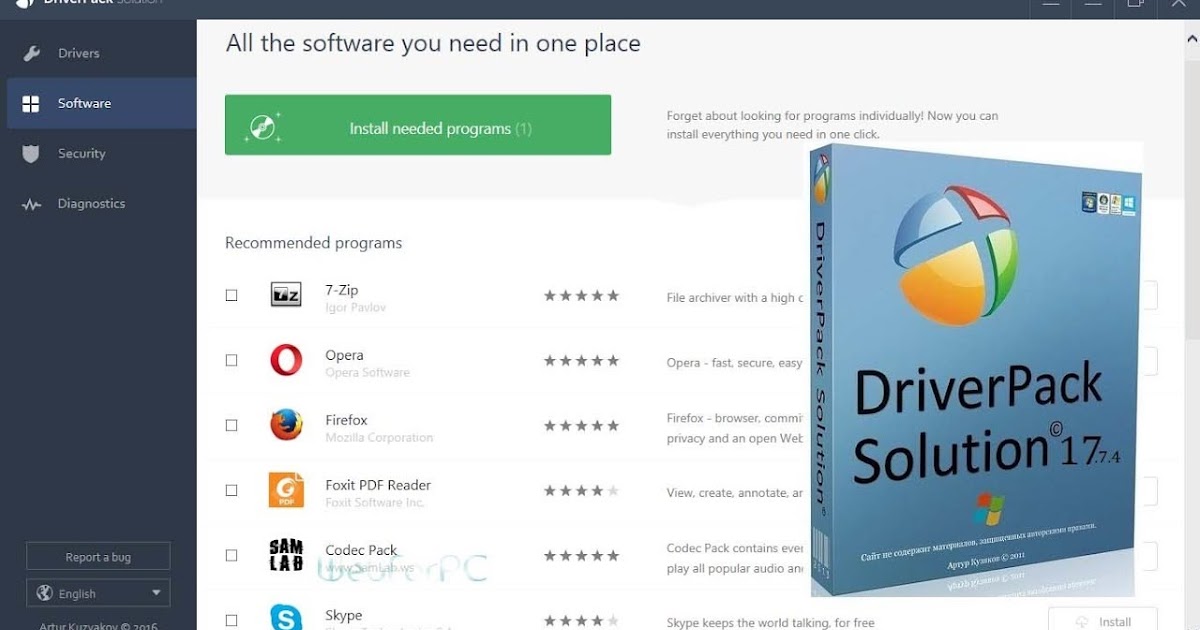Click Install needed programs button
1200x630 pixels.
point(418,125)
